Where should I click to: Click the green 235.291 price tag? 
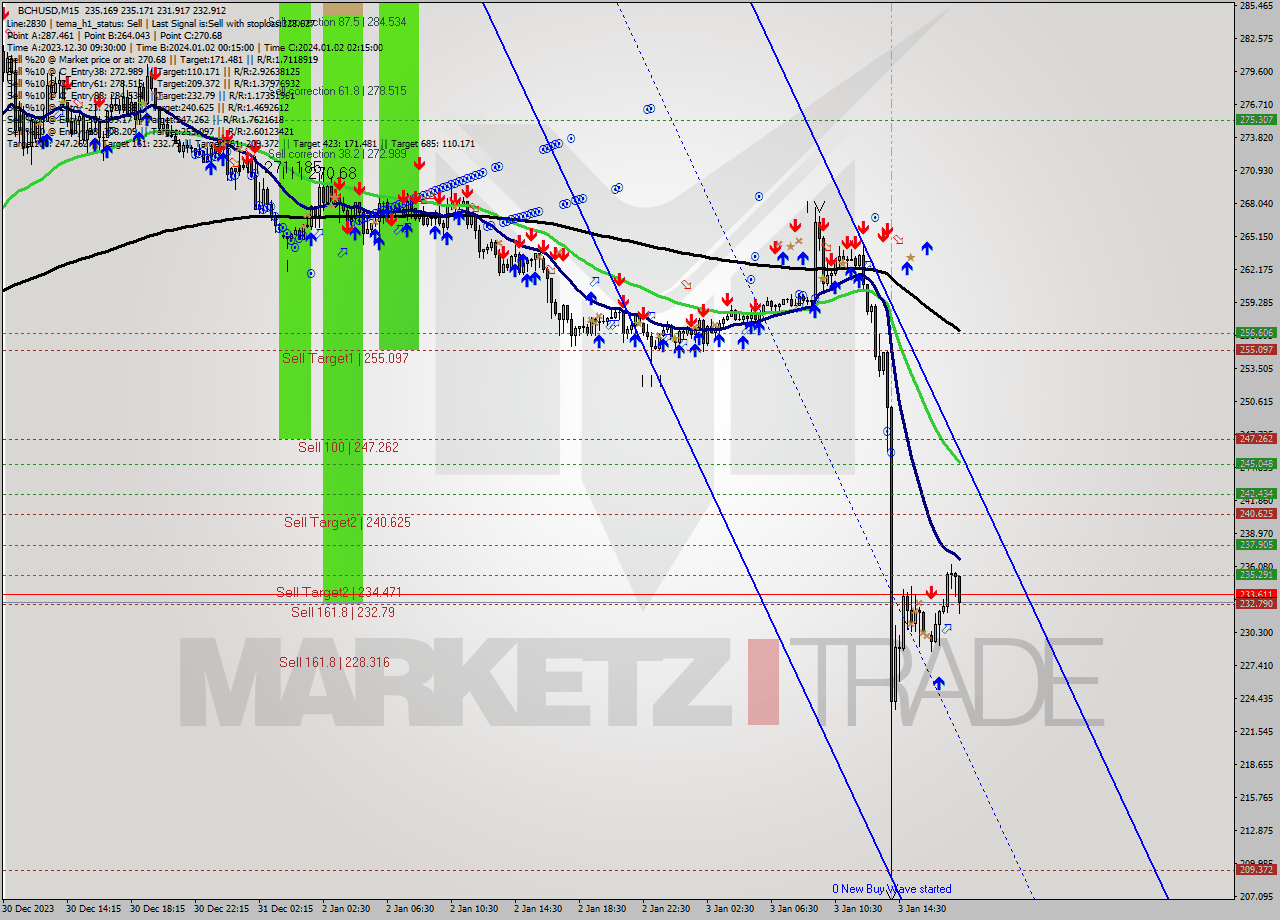point(1256,575)
